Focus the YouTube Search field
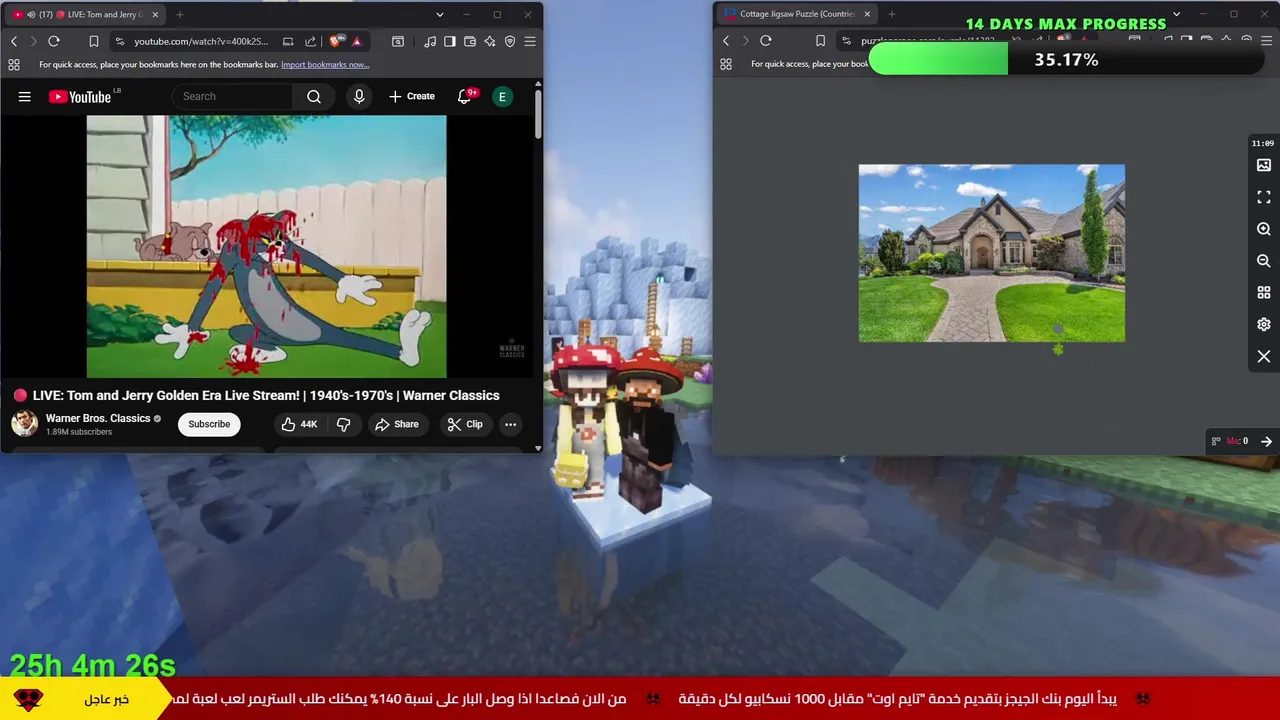Screen dimensions: 1280x720 (x=233, y=96)
